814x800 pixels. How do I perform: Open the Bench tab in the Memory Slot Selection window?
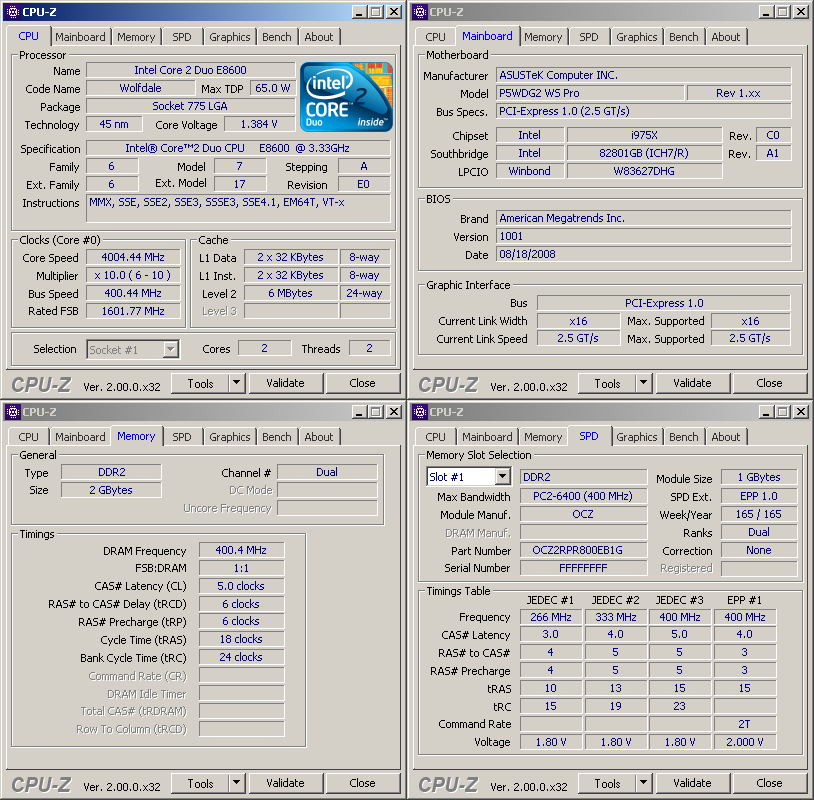click(x=684, y=437)
